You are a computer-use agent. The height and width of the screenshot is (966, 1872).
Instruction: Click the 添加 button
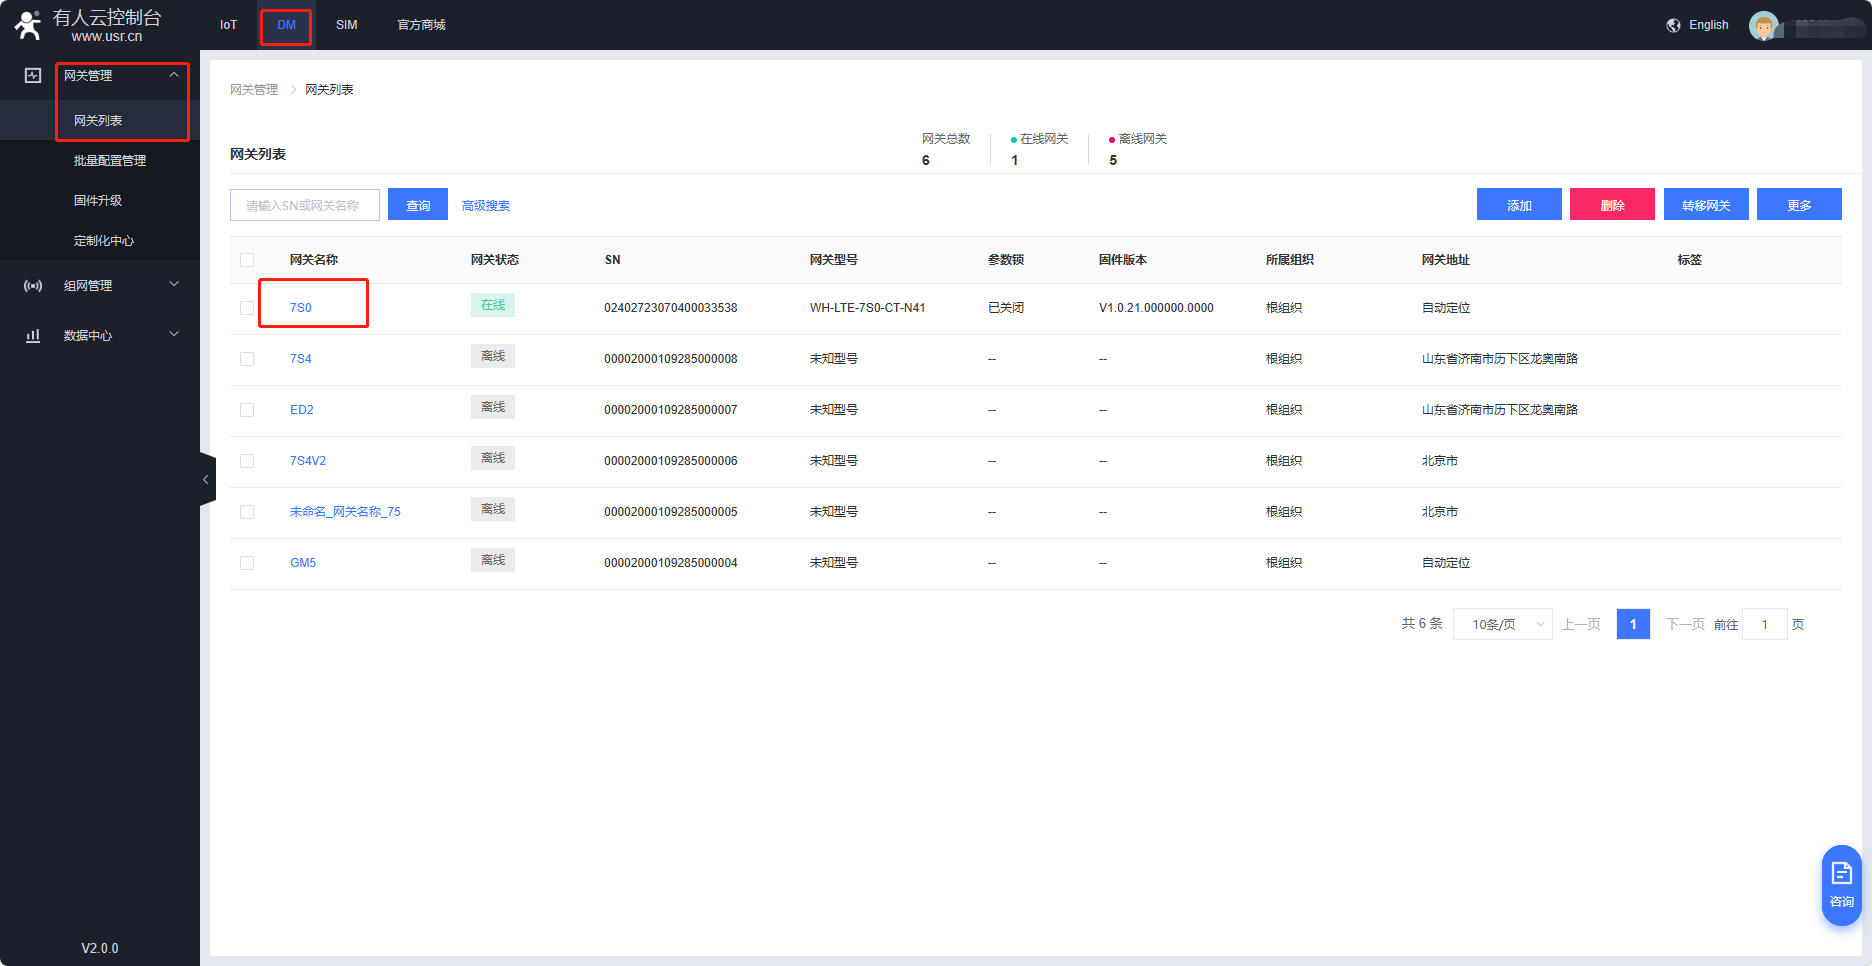tap(1518, 205)
